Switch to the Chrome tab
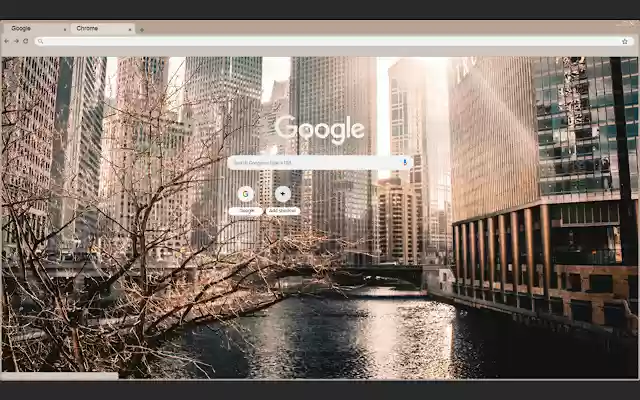The width and height of the screenshot is (640, 400). [102, 29]
